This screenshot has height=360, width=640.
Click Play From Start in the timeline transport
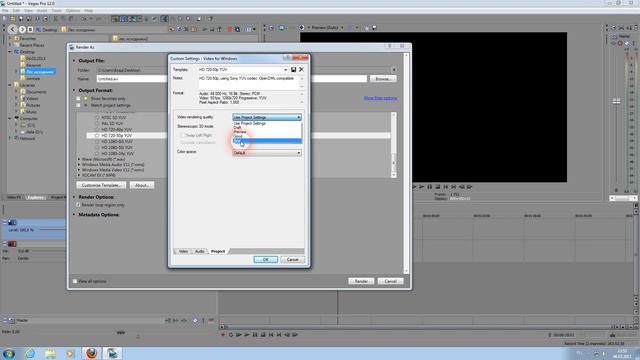(x=239, y=335)
